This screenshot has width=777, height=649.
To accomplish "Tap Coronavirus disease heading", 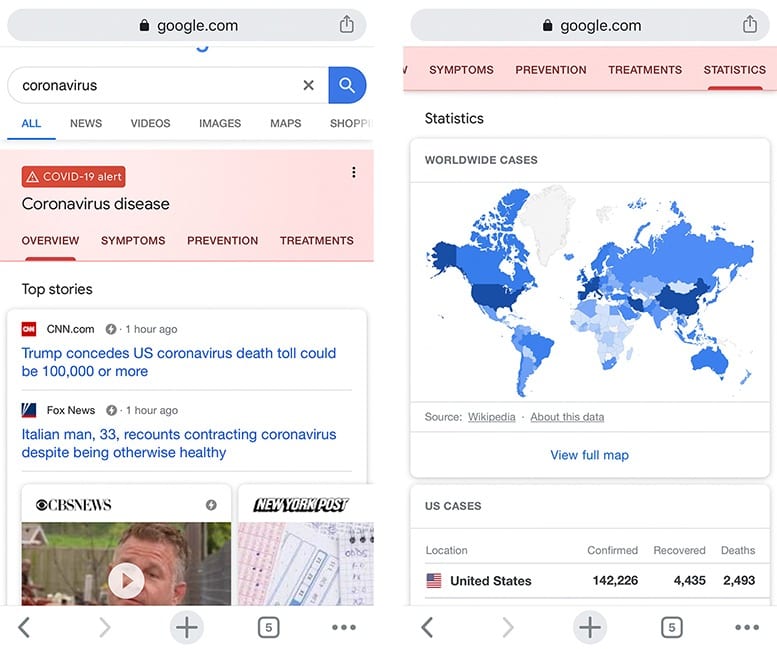I will (96, 204).
